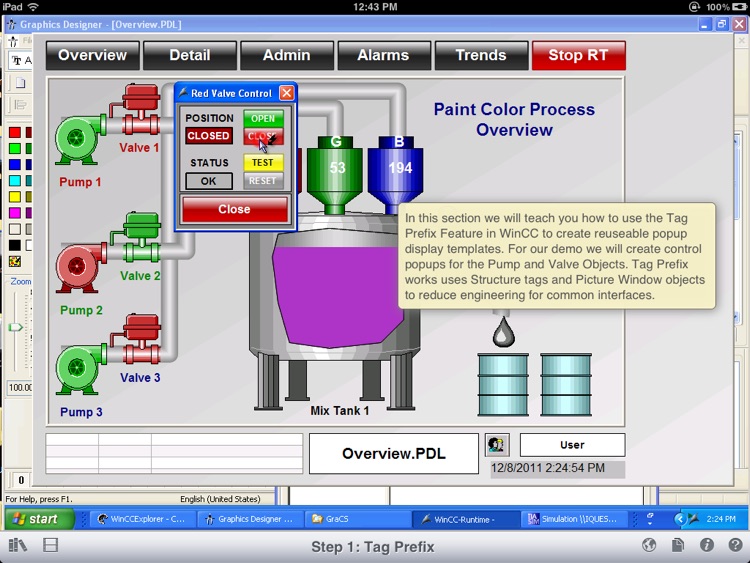The height and width of the screenshot is (563, 750).
Task: Pick the magenta color swatch
Action: [15, 213]
